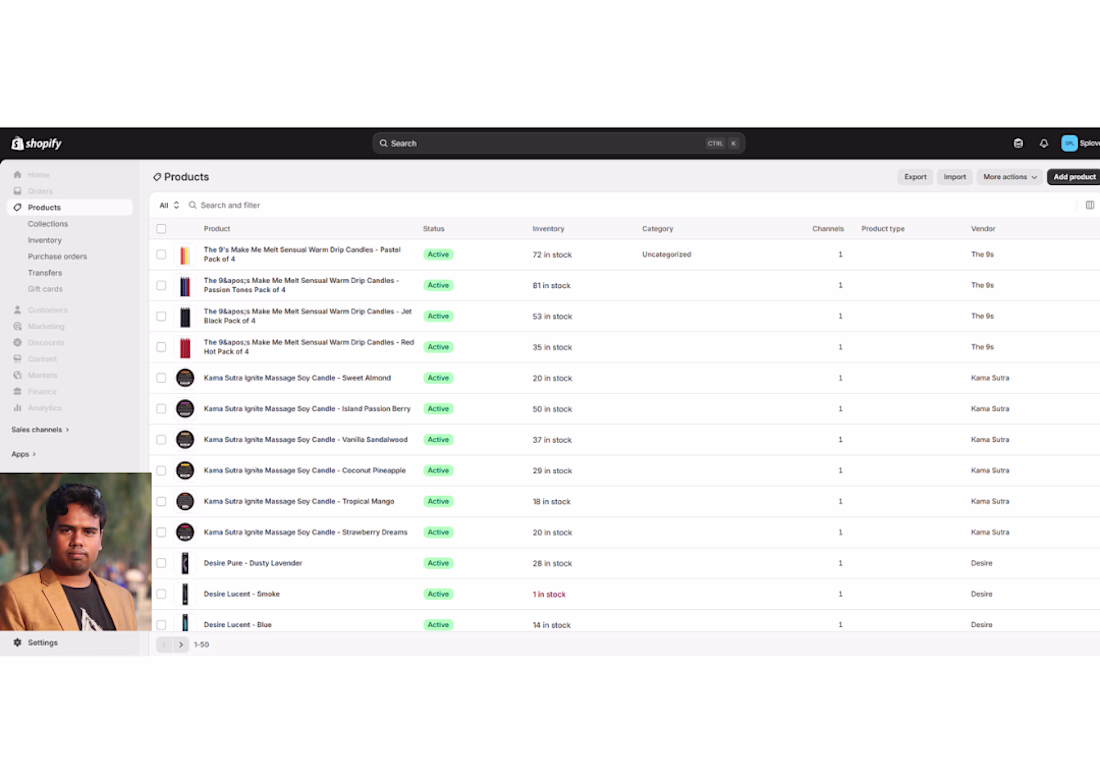Open the notifications bell icon

1044,143
